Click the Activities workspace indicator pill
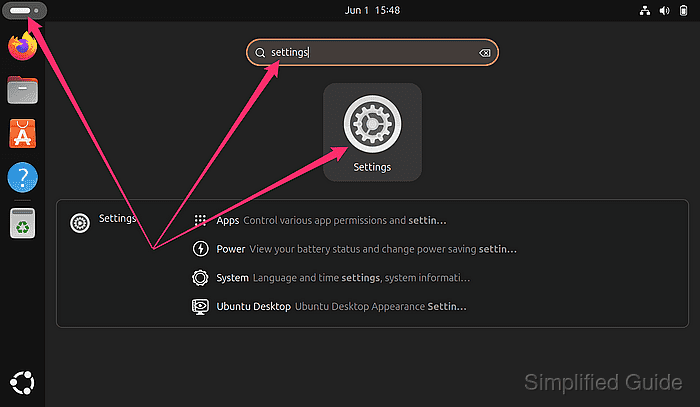 [x=24, y=10]
